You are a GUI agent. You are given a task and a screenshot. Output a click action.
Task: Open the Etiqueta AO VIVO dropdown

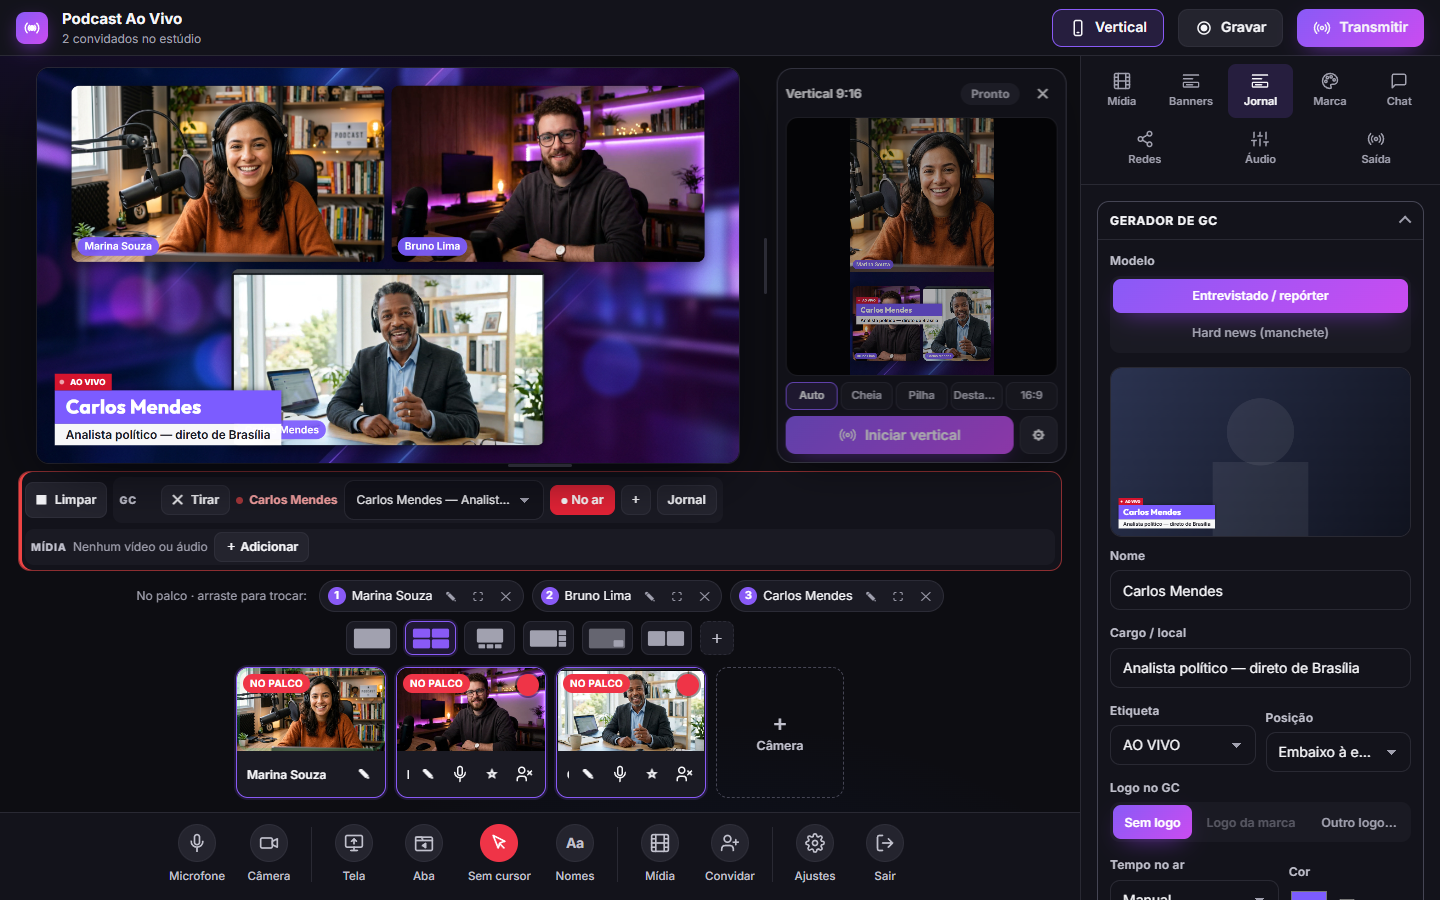[x=1182, y=745]
